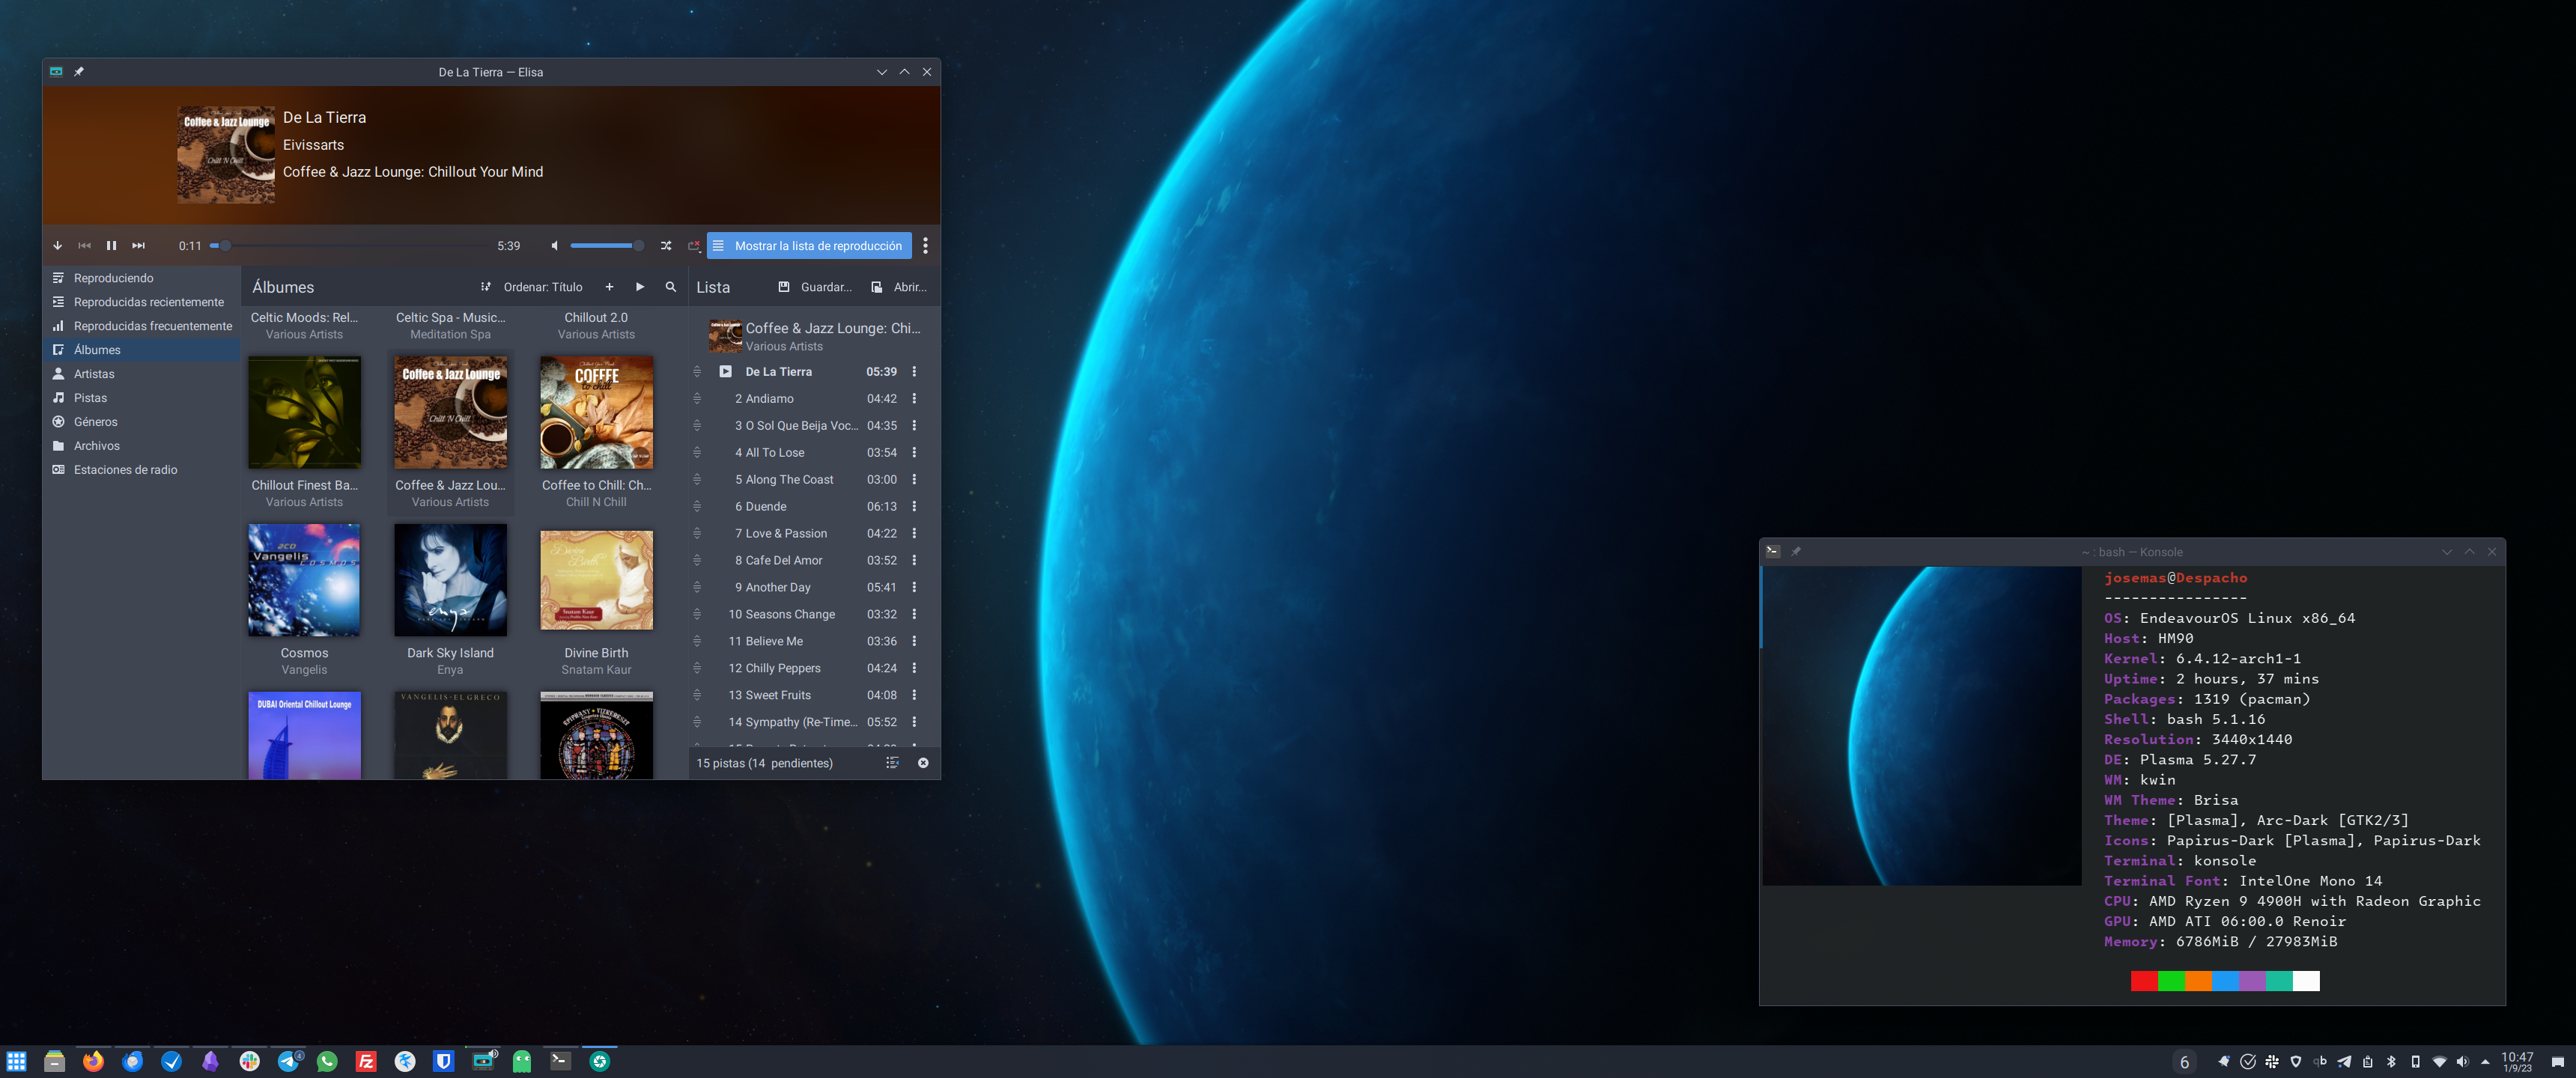Open Elisa's three-dot application menu

click(x=925, y=245)
